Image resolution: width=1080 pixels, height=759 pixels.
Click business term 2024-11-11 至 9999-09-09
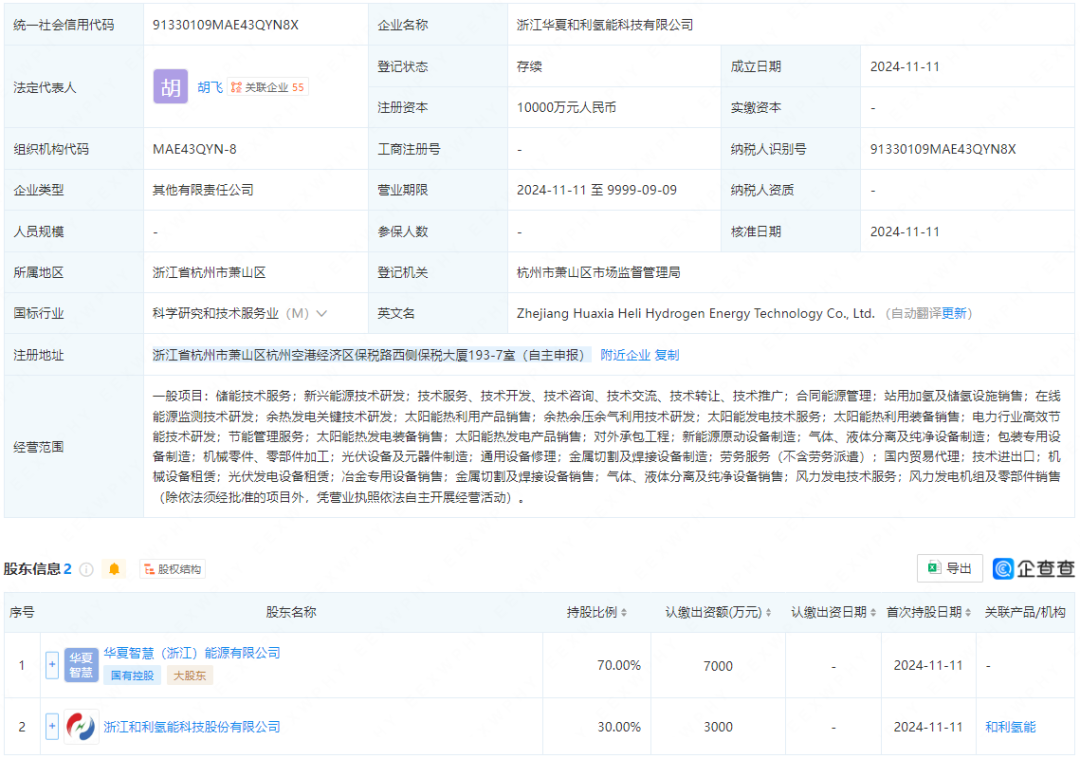[596, 190]
